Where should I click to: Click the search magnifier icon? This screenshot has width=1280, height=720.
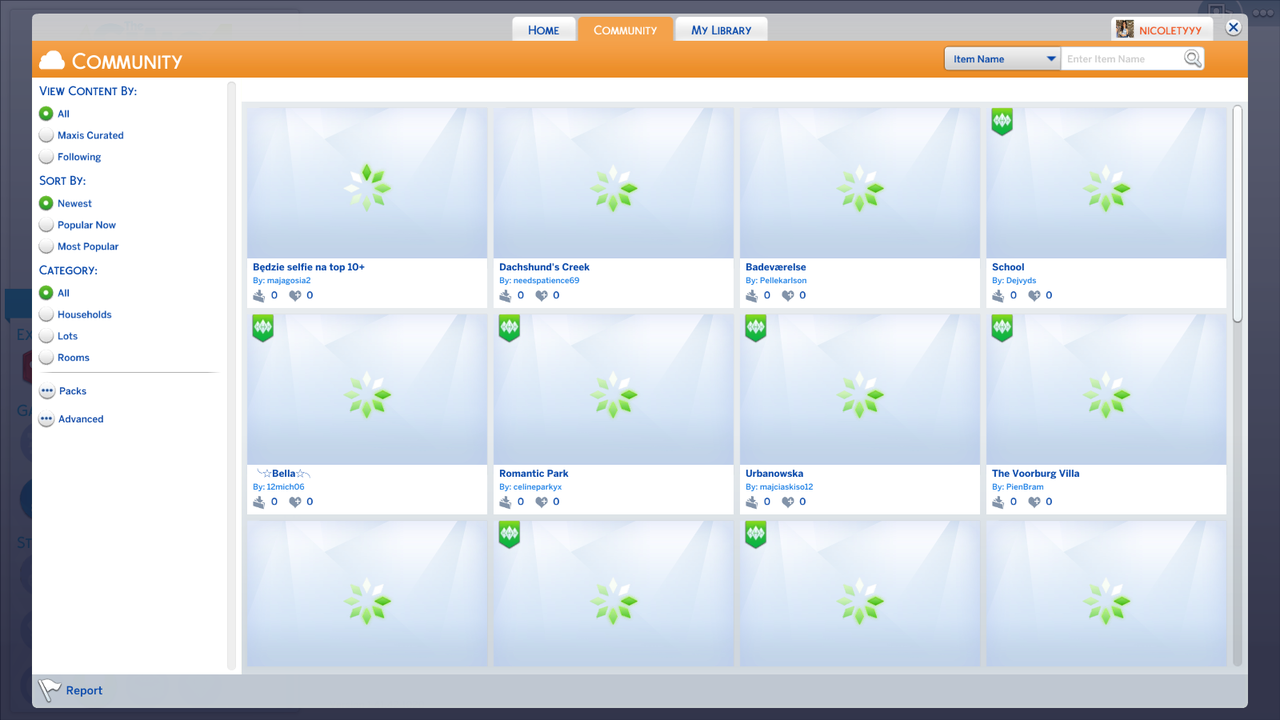(x=1192, y=59)
